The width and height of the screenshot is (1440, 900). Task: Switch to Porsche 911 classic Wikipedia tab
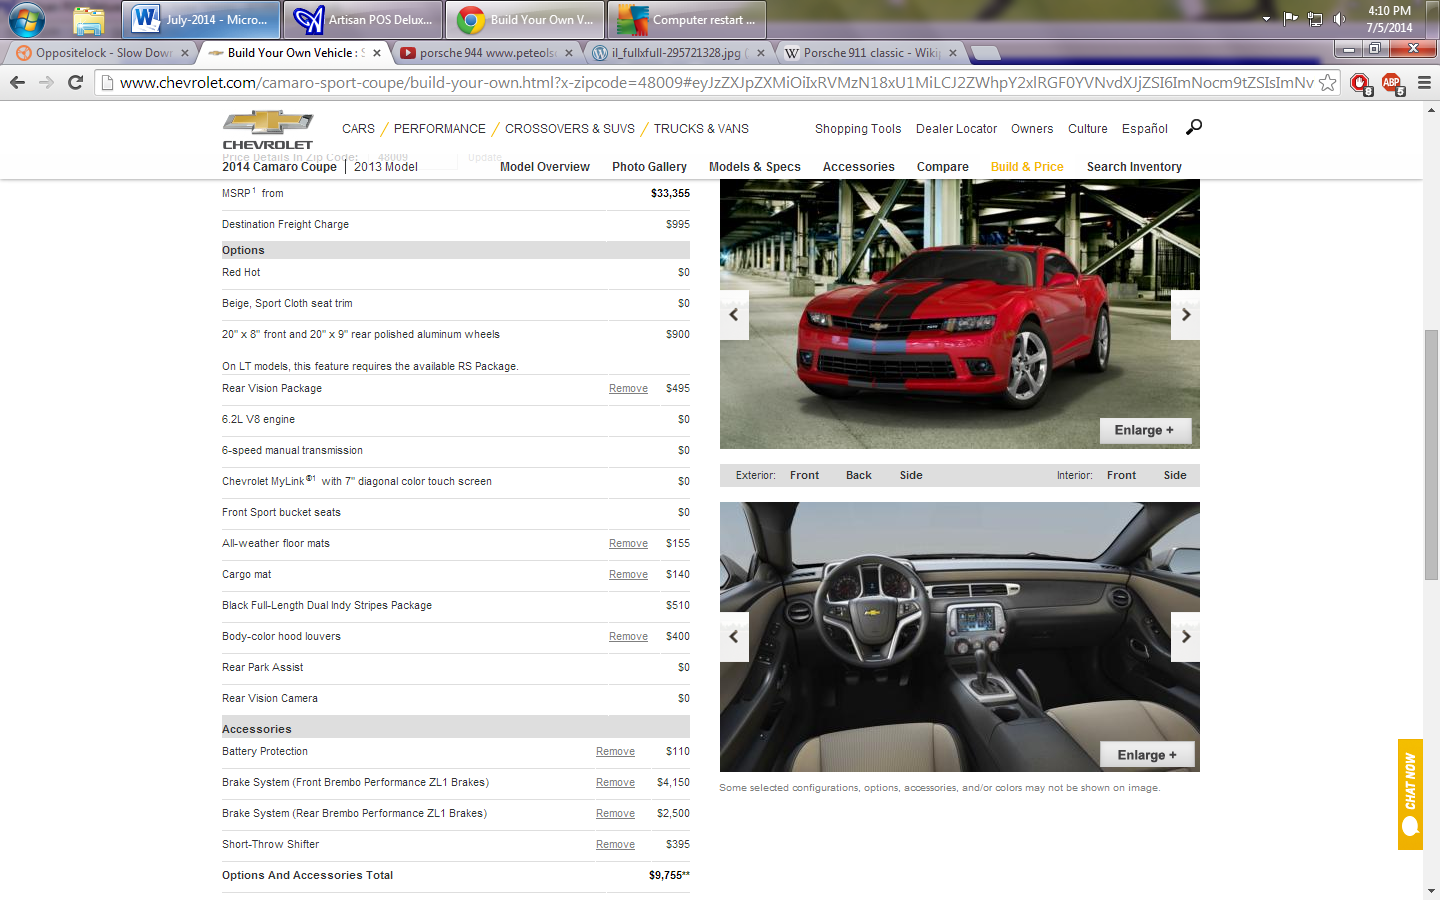click(870, 53)
